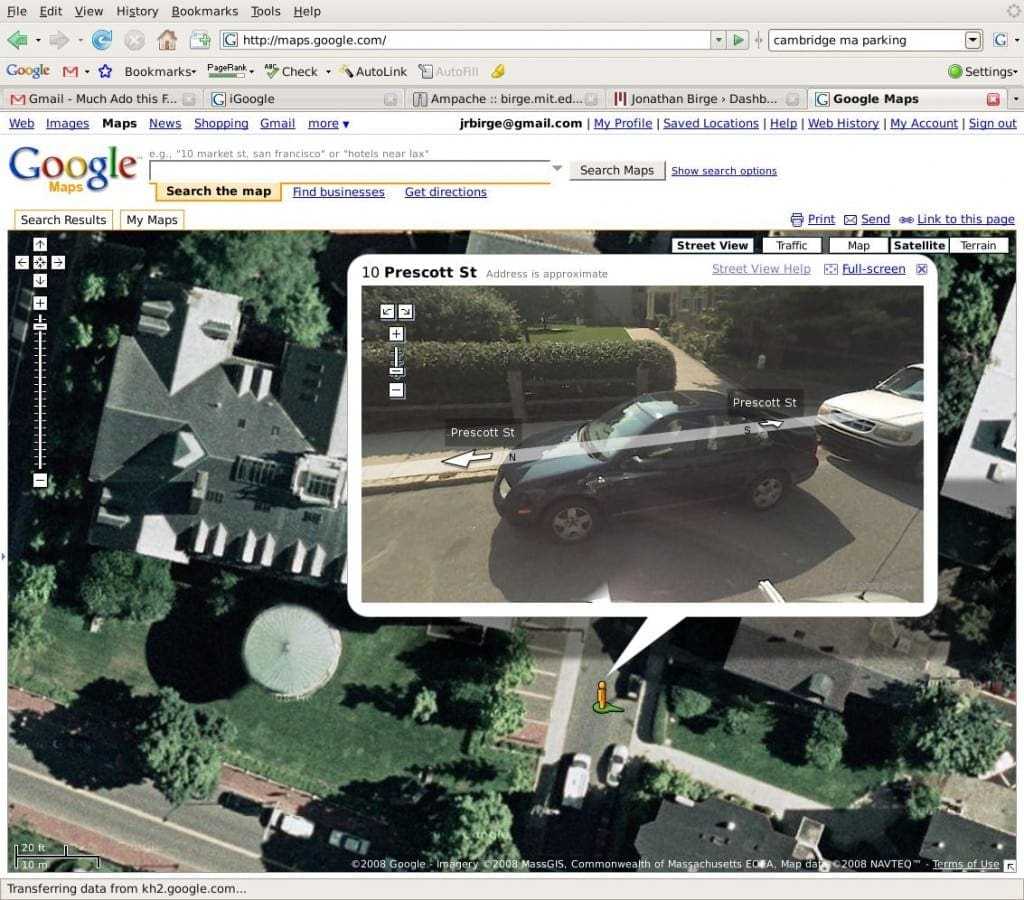The image size is (1024, 900).
Task: Expand the URL address bar history dropdown
Action: pos(718,40)
